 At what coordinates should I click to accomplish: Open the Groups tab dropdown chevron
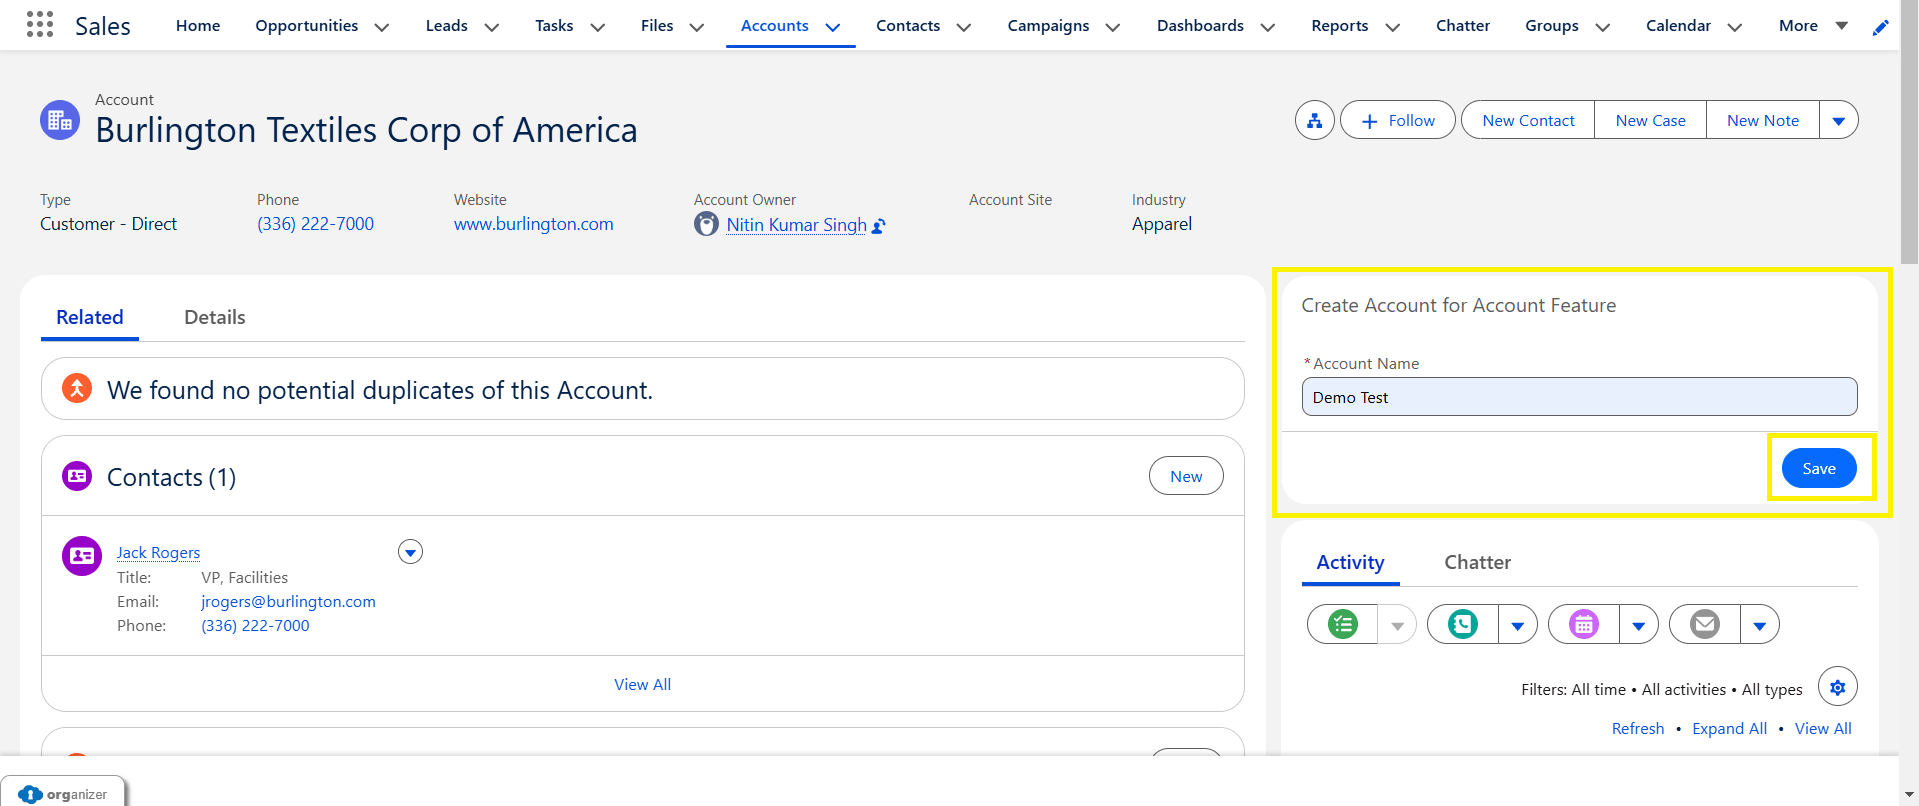(x=1602, y=27)
